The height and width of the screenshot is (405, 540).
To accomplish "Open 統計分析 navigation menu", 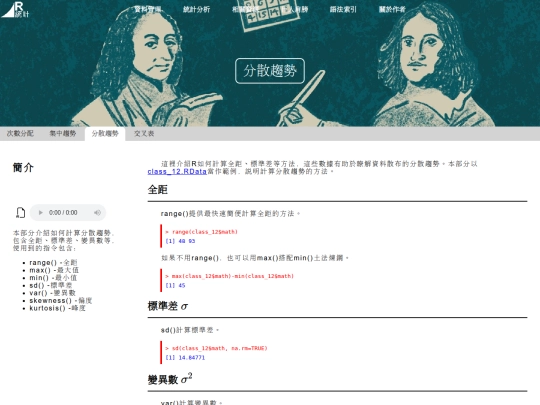I will tap(197, 9).
